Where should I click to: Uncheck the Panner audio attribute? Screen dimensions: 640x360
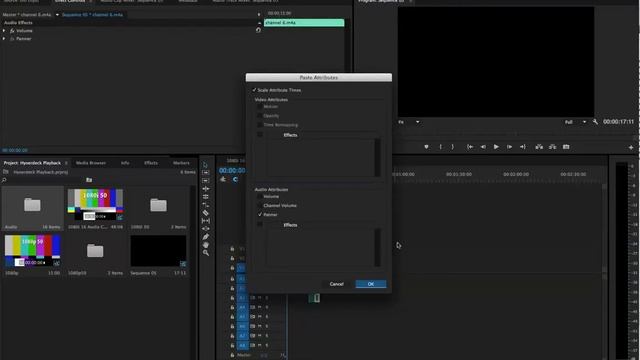[260, 214]
